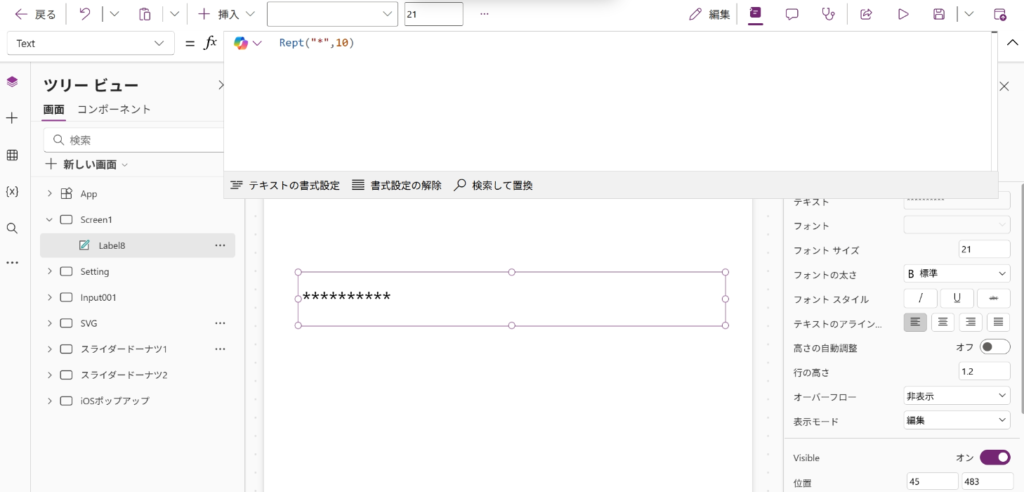Open the comments speech bubble icon

(x=792, y=14)
